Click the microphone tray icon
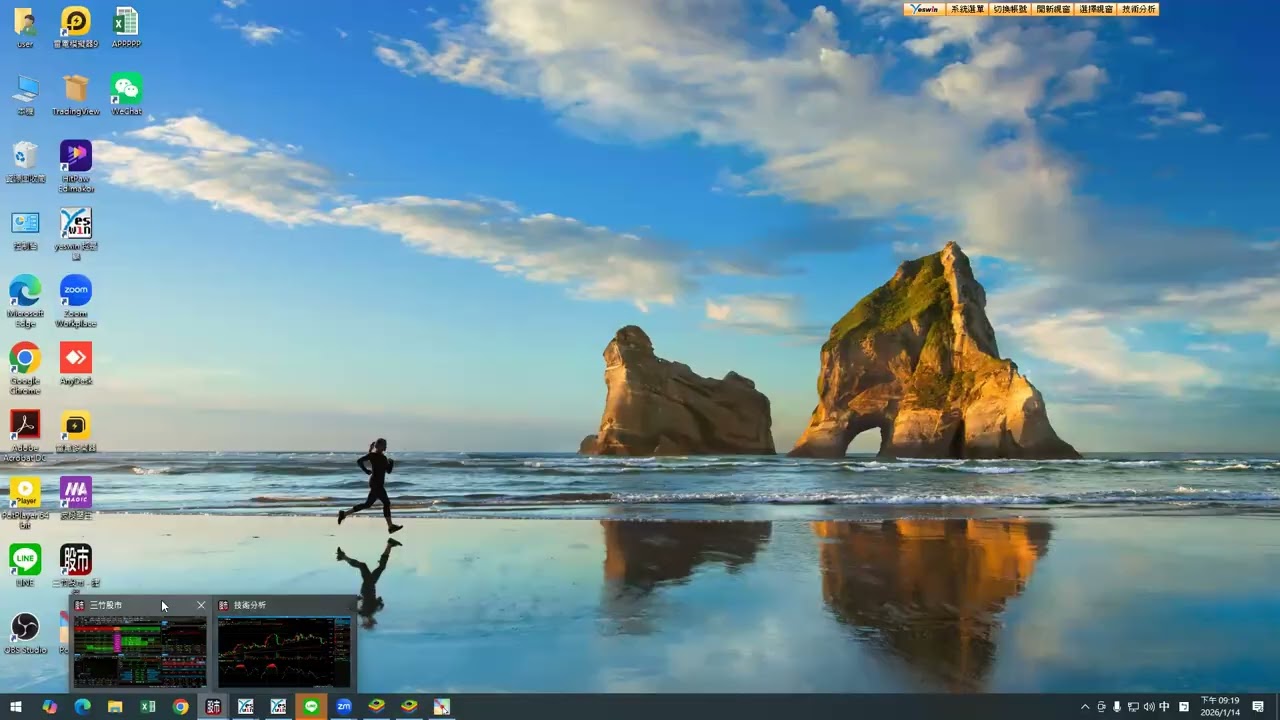 pyautogui.click(x=1117, y=707)
